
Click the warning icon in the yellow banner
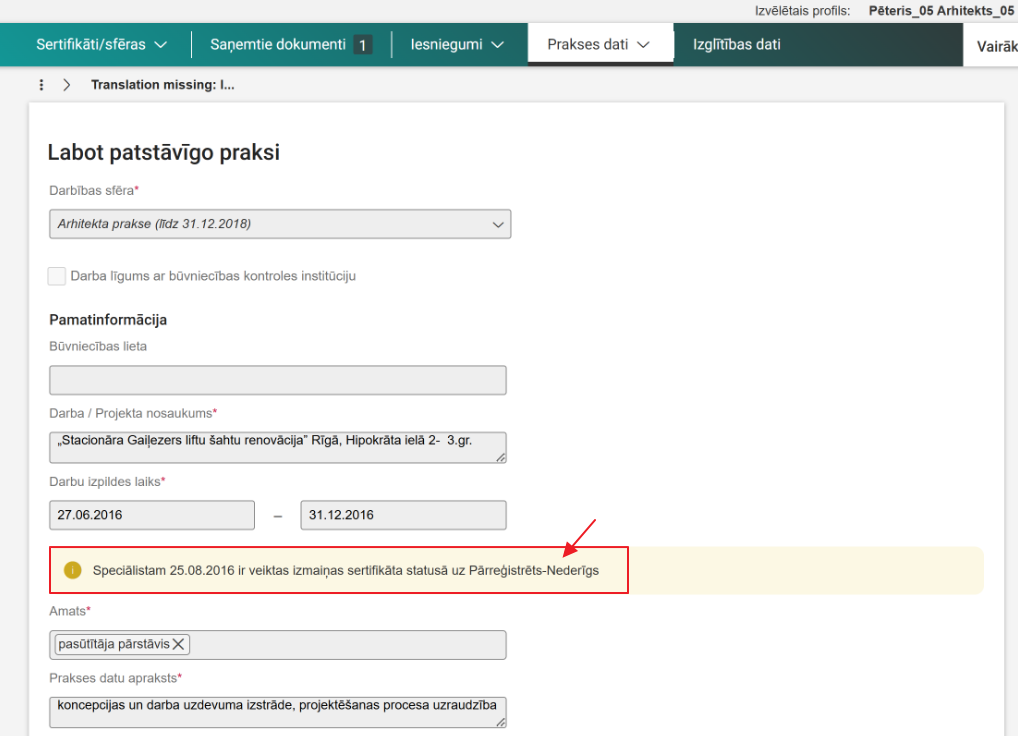[71, 570]
